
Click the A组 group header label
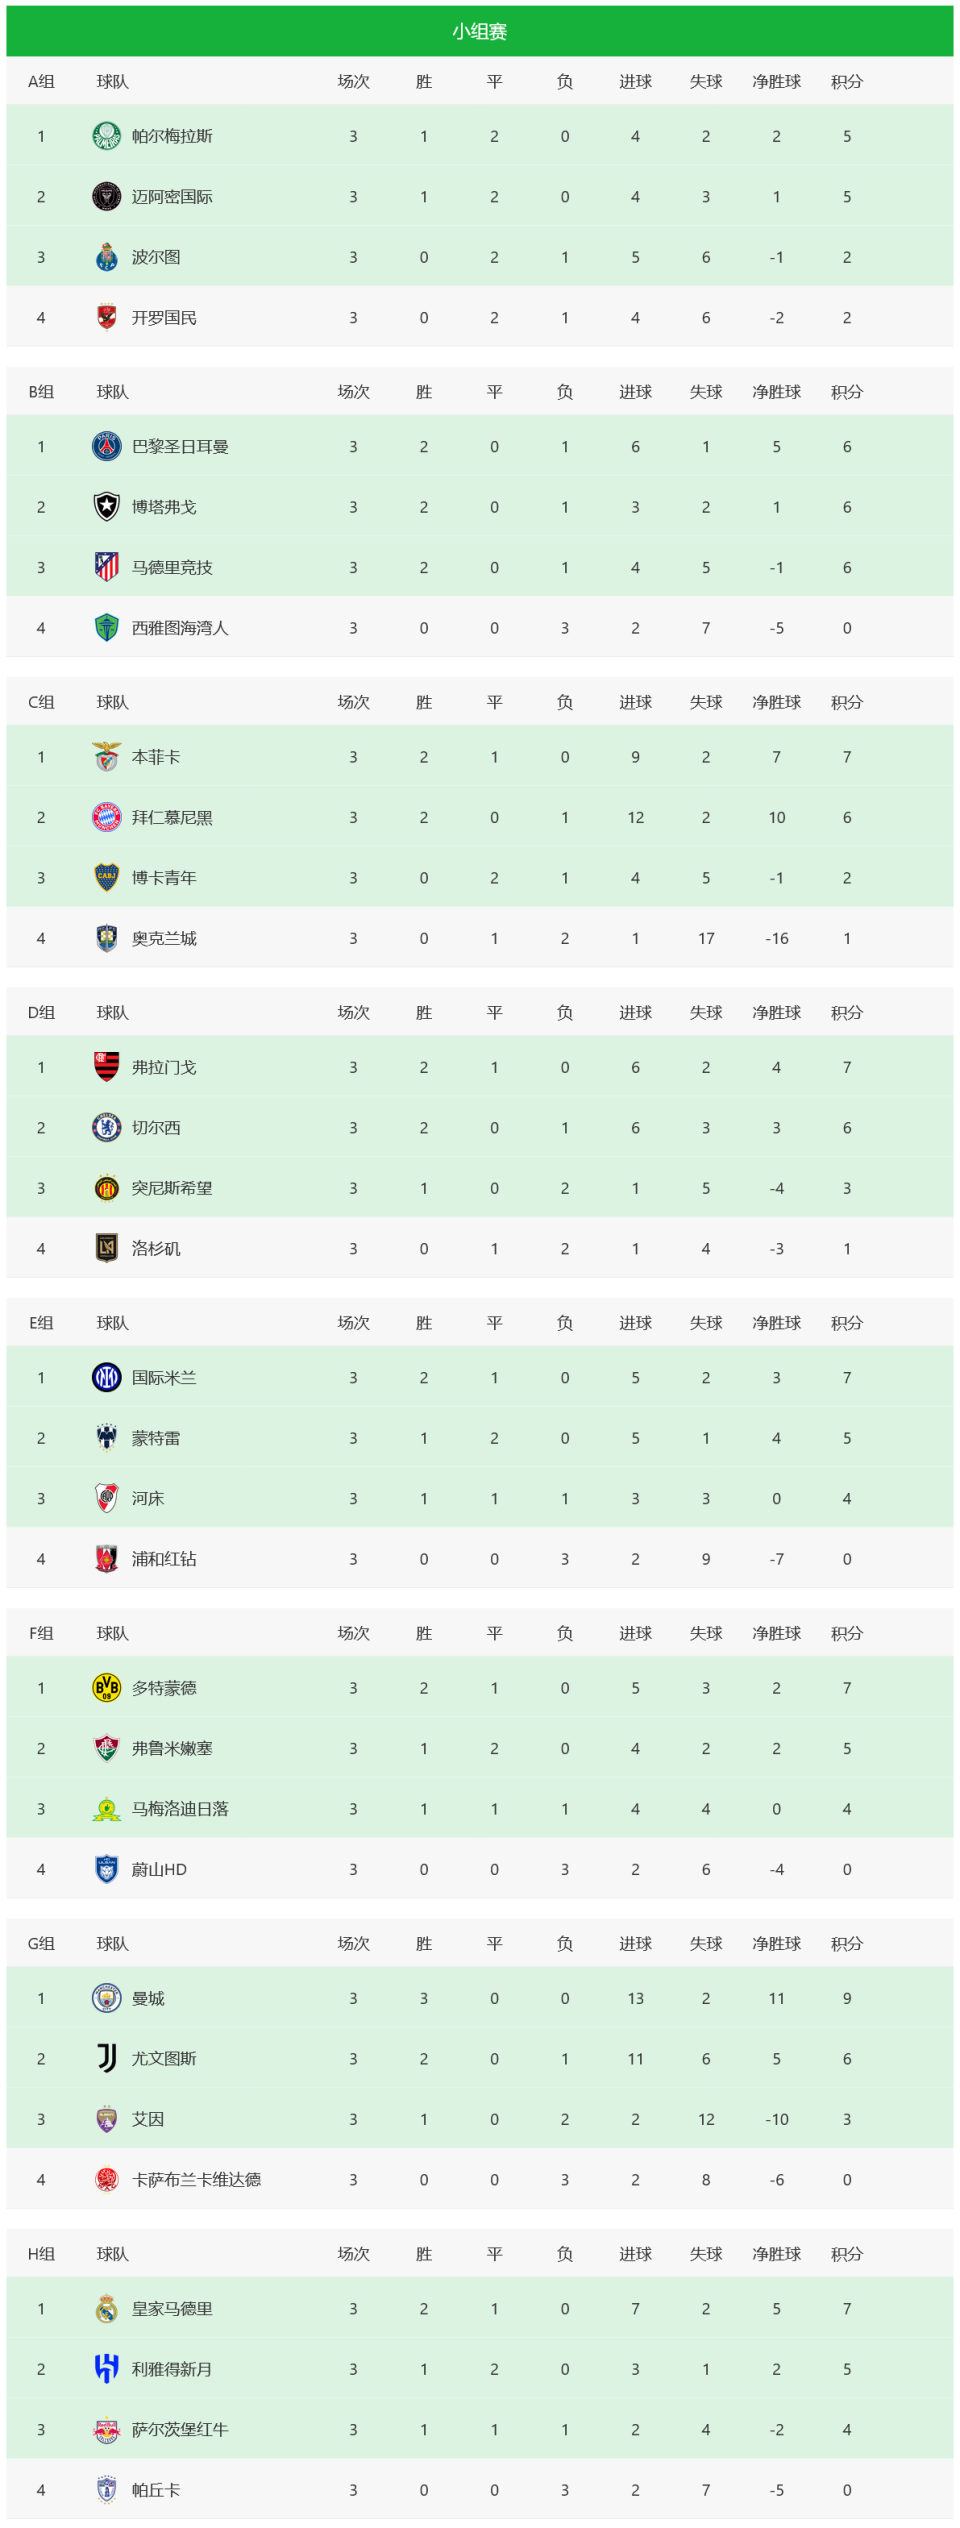click(41, 82)
